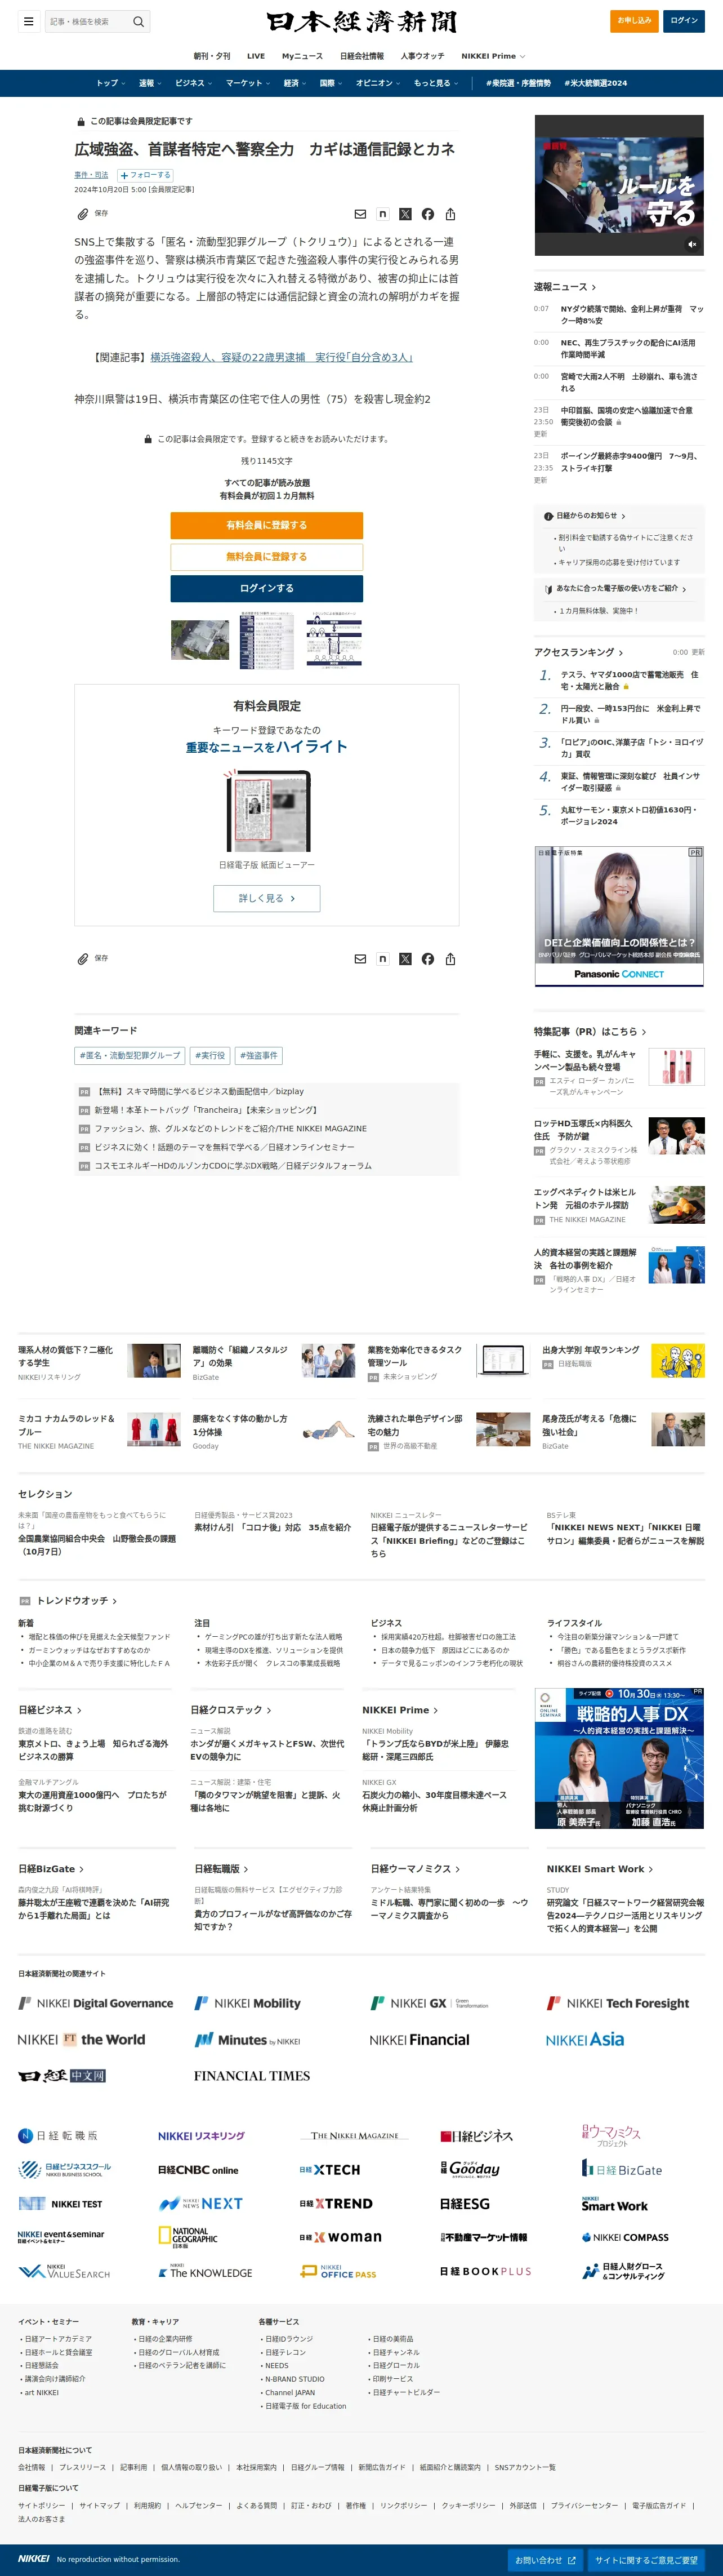The image size is (723, 2576).
Task: Share to Facebook icon under the headline
Action: (428, 214)
